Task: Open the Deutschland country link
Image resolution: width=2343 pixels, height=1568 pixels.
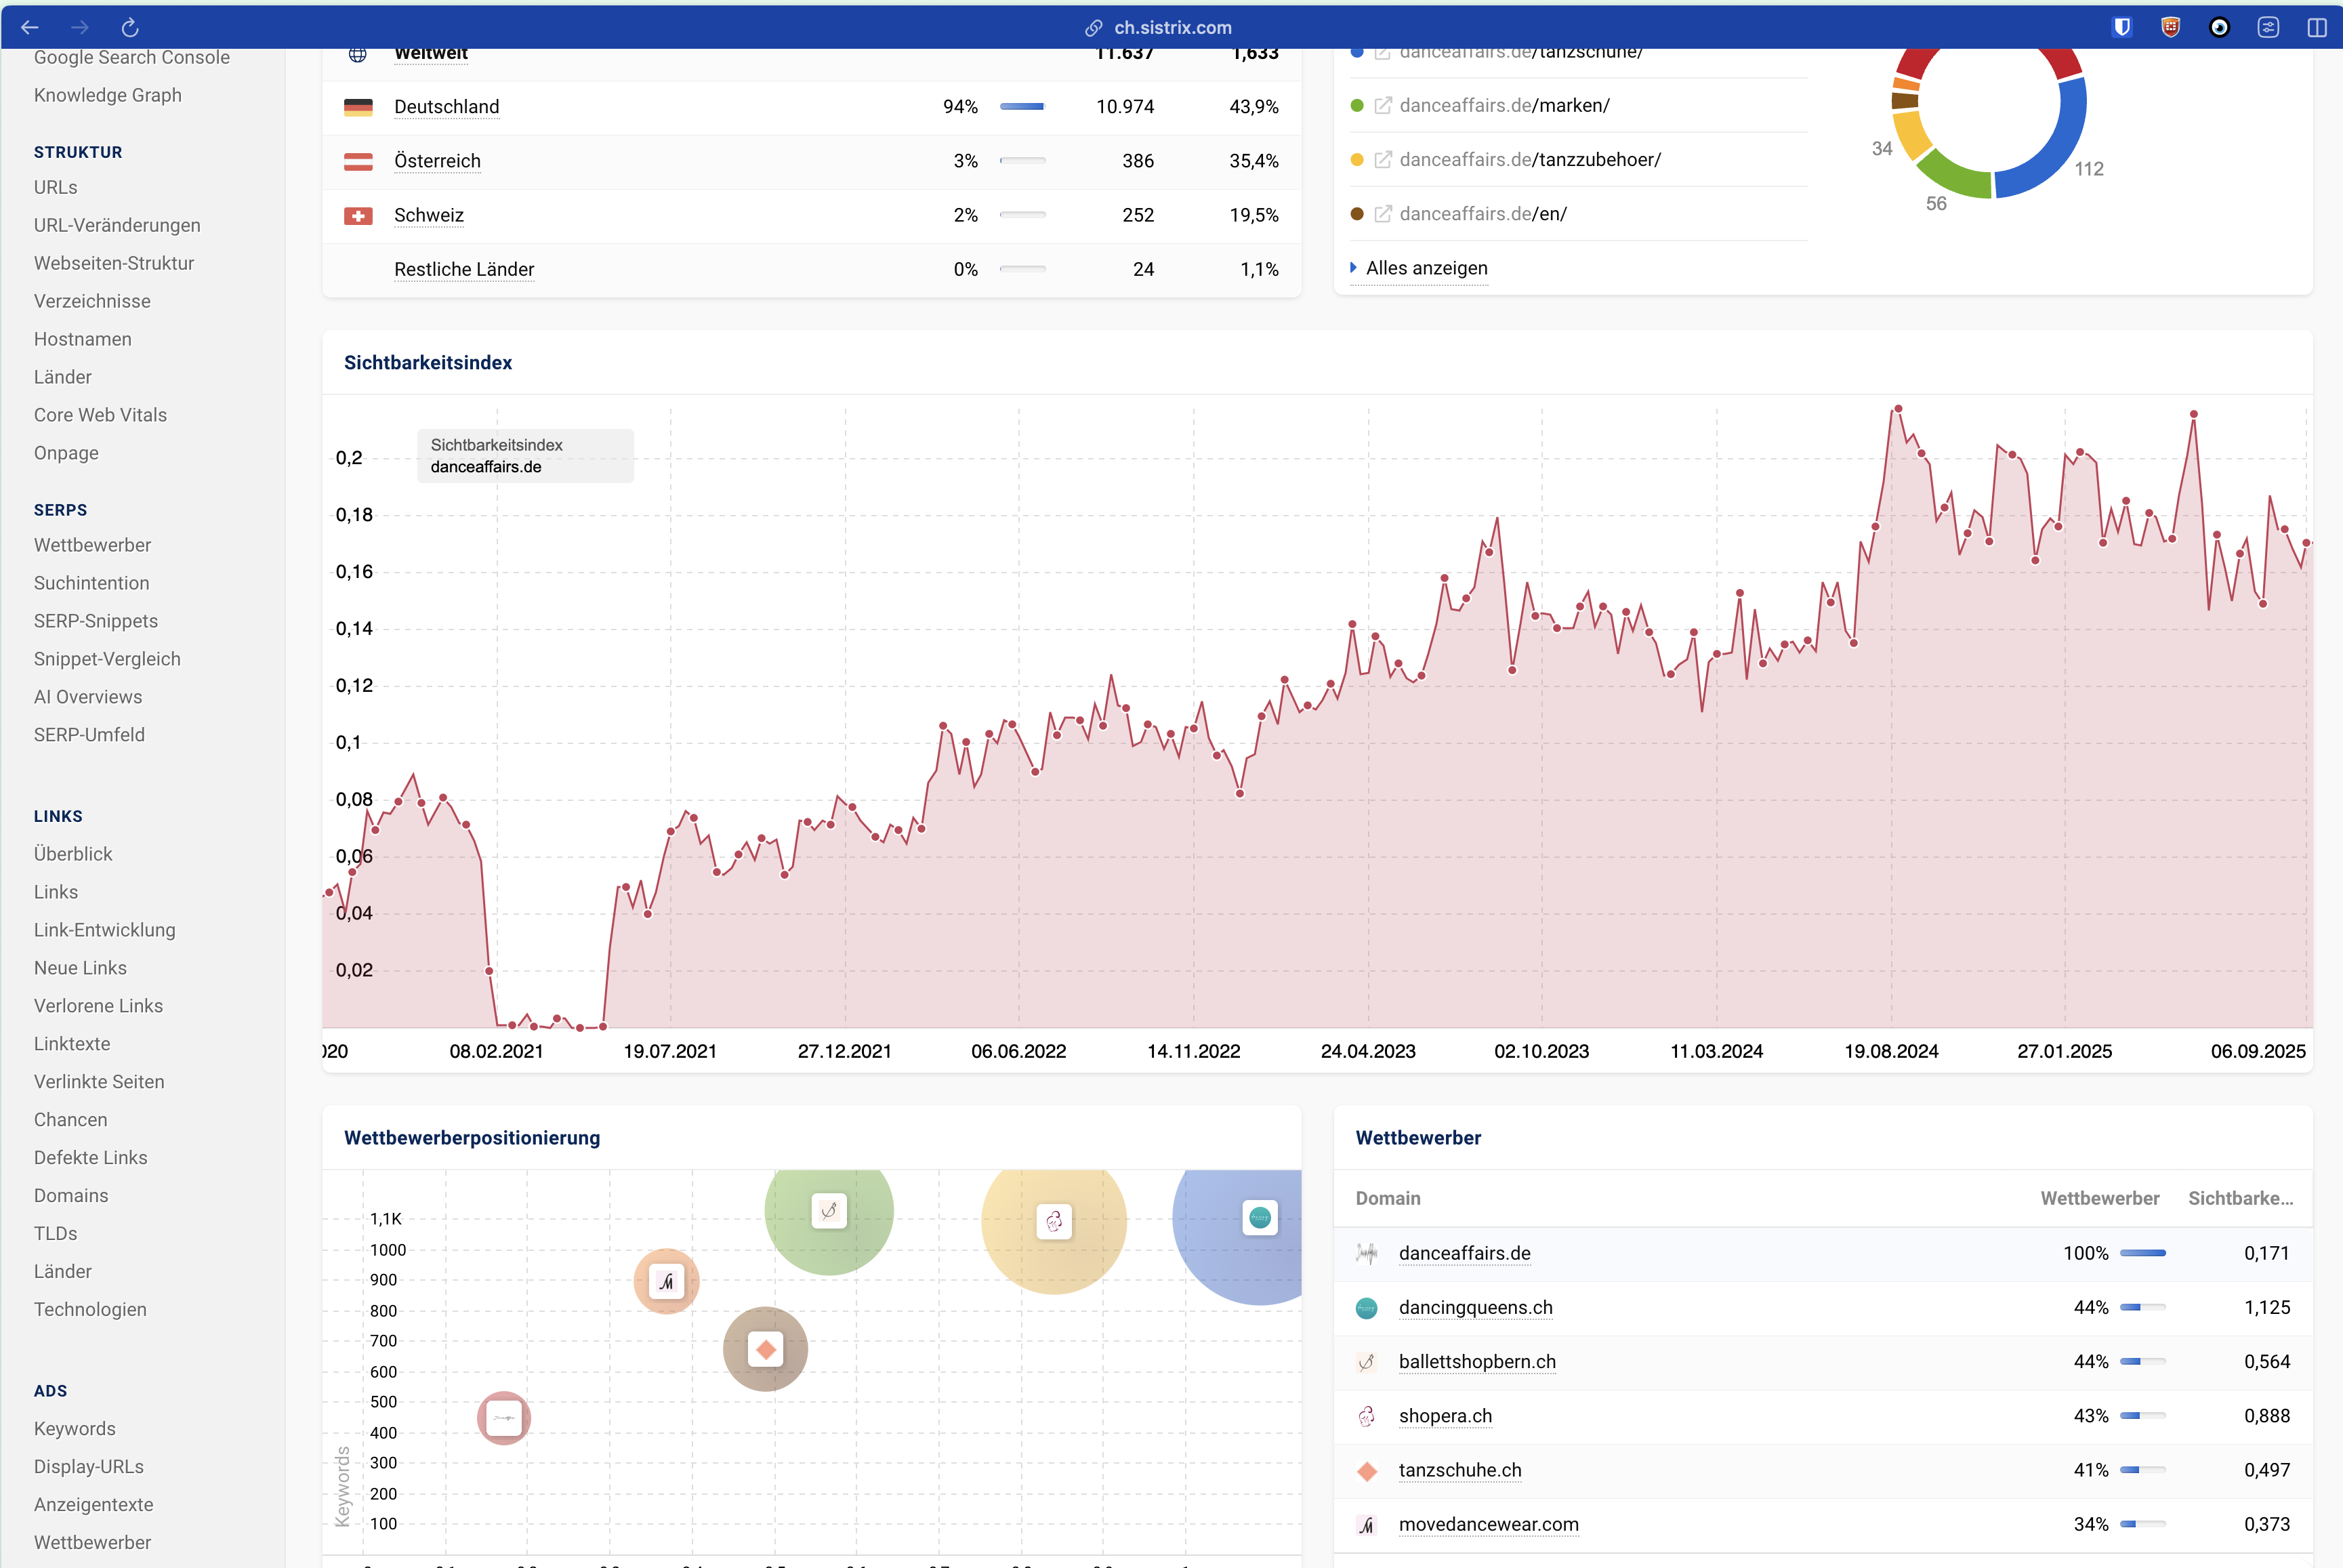Action: tap(446, 107)
